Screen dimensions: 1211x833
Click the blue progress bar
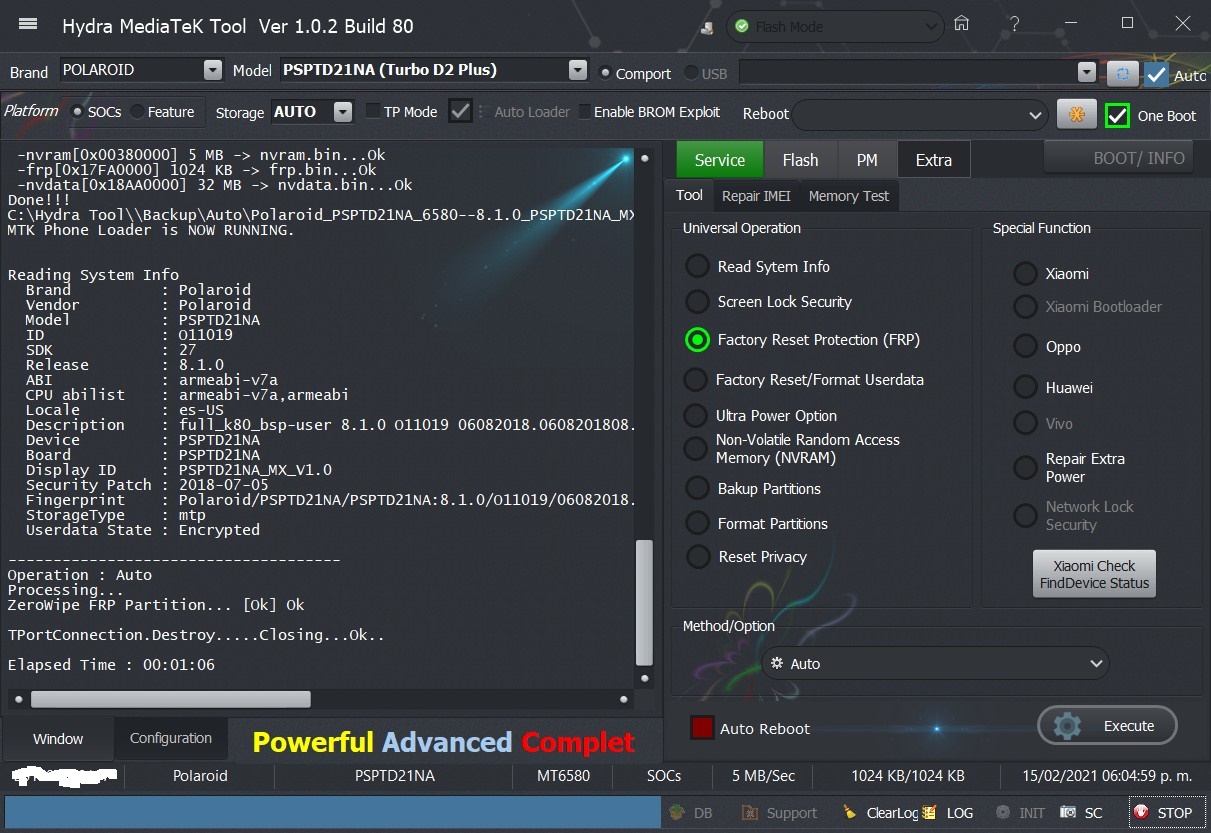click(333, 812)
